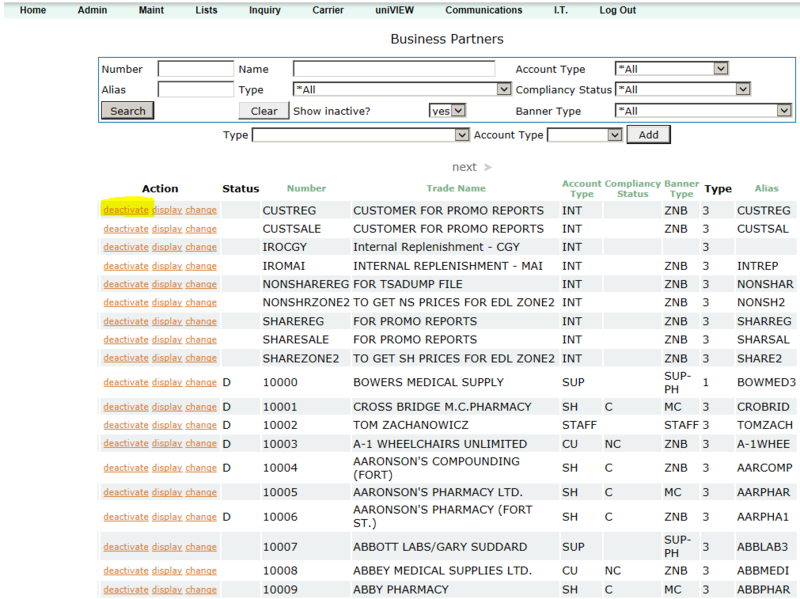The height and width of the screenshot is (599, 800).
Task: Open the Home menu
Action: [x=33, y=10]
